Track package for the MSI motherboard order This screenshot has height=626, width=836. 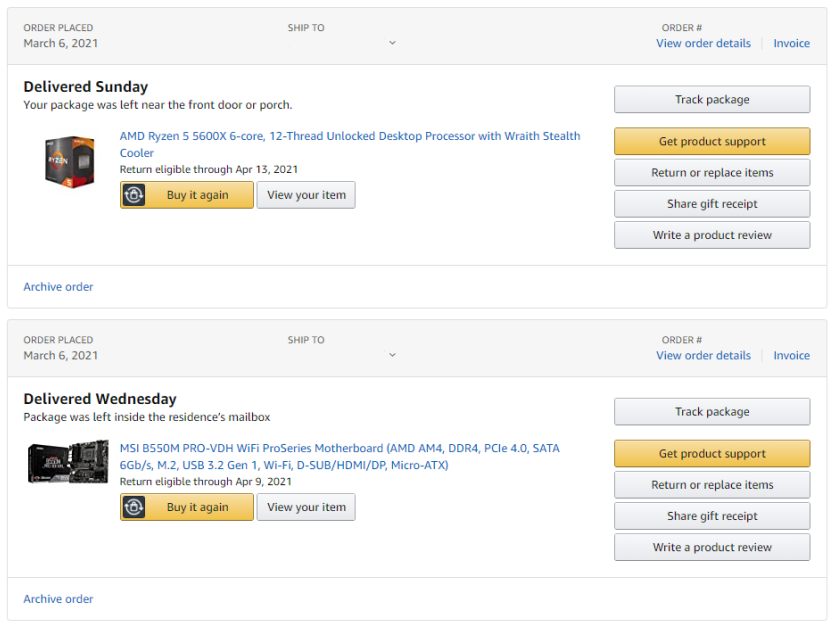[712, 412]
